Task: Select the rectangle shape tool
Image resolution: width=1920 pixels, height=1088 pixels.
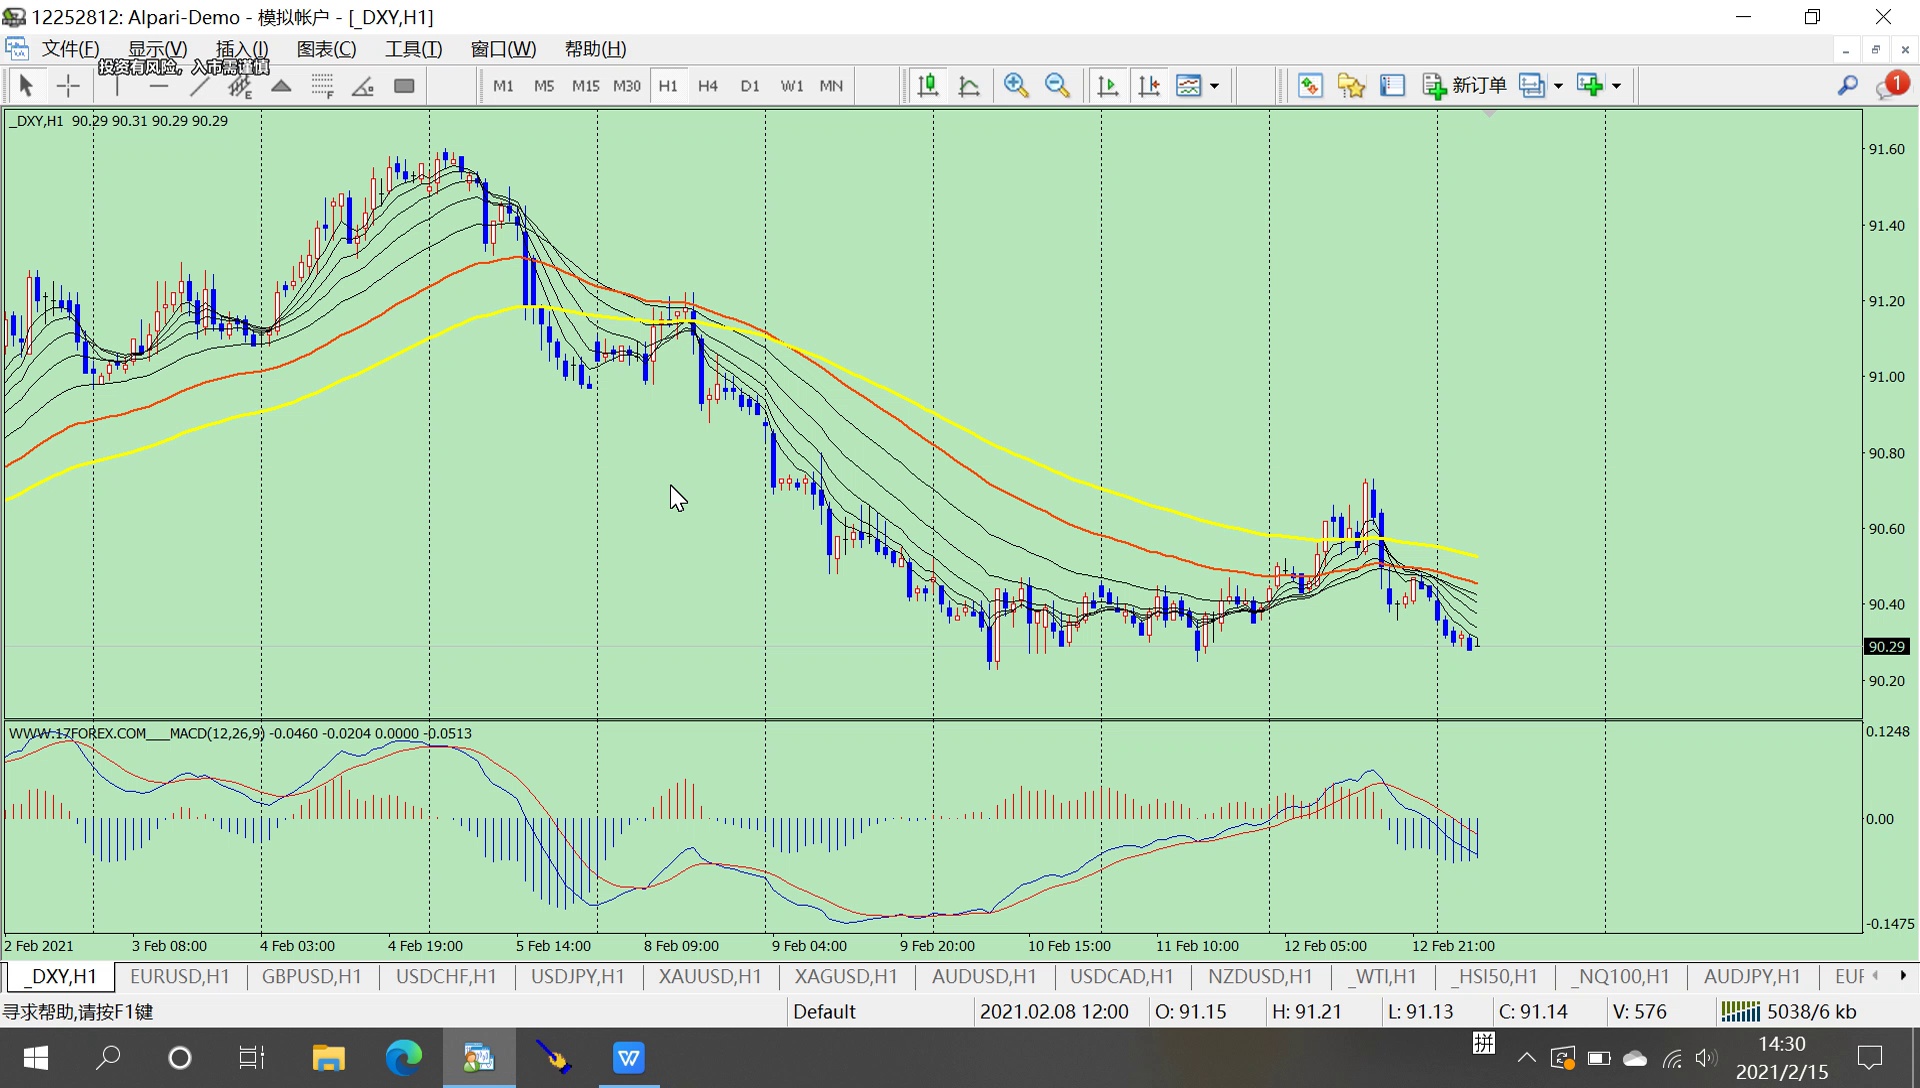Action: pyautogui.click(x=404, y=86)
